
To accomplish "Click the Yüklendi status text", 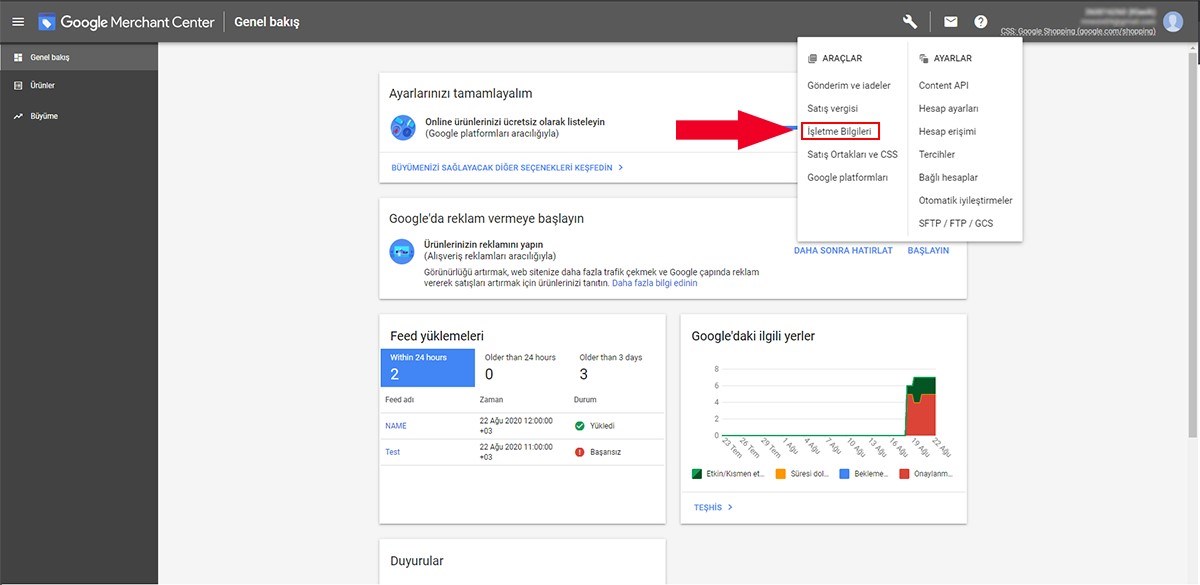I will point(602,426).
